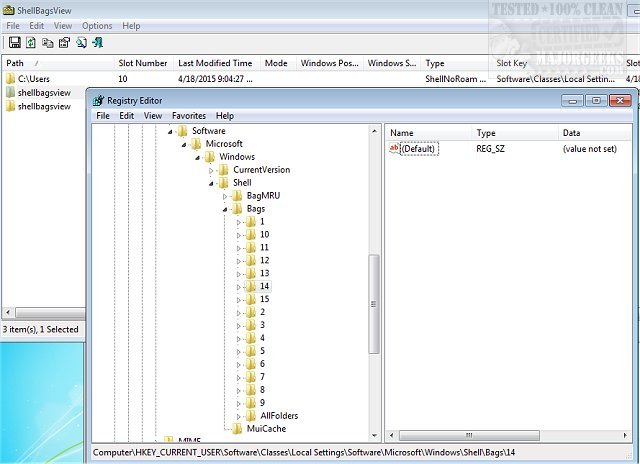Screen dimensions: 640x464
Task: Click the ShellBagsView title bar icon
Action: [9, 10]
